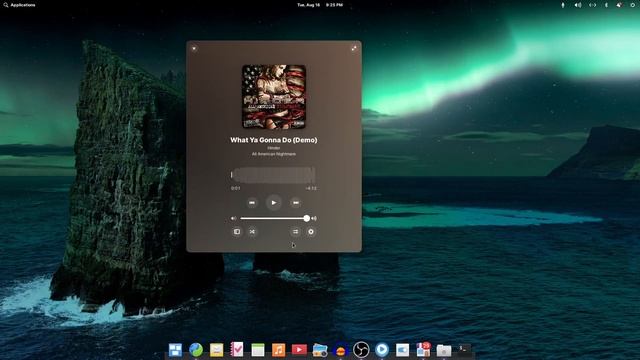Screen dimensions: 640x360
Task: Toggle the repeat mode button
Action: coord(295,232)
